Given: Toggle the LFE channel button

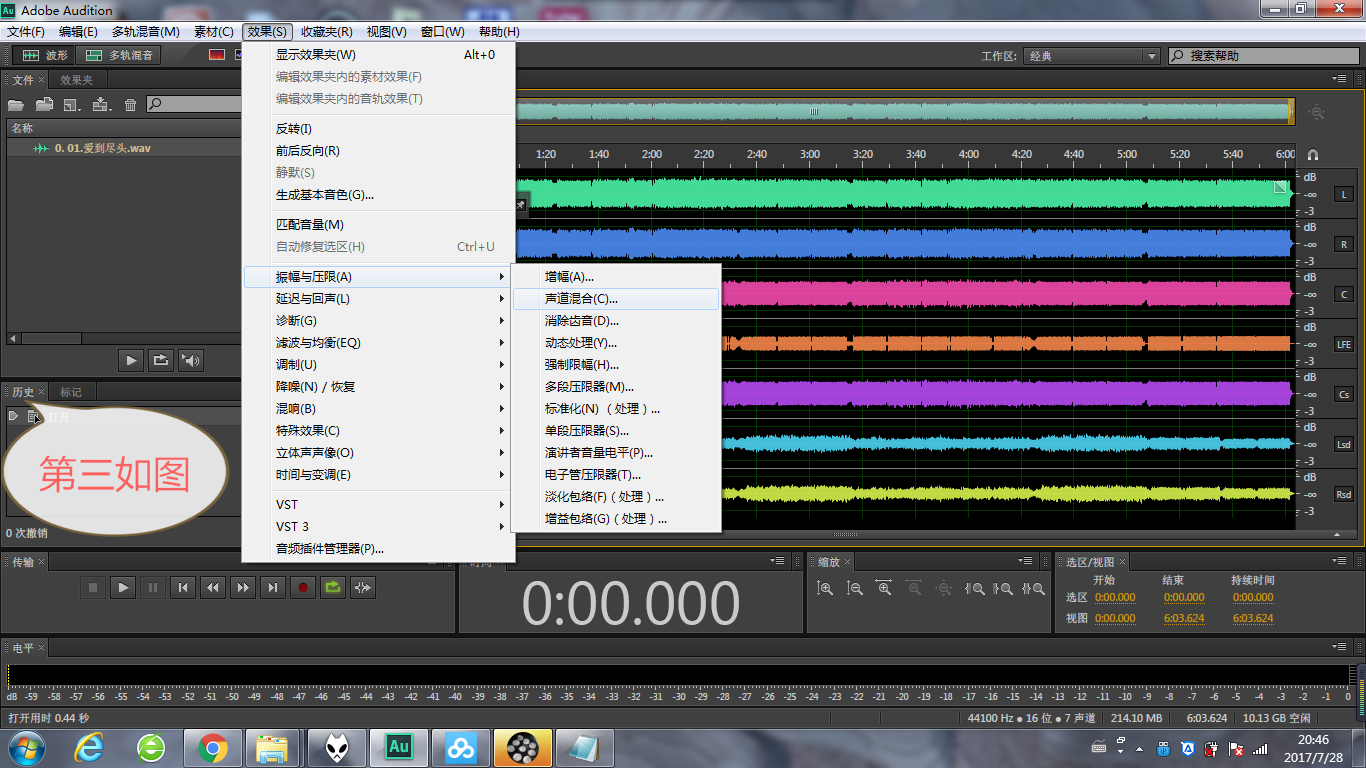Looking at the screenshot, I should click(x=1344, y=344).
